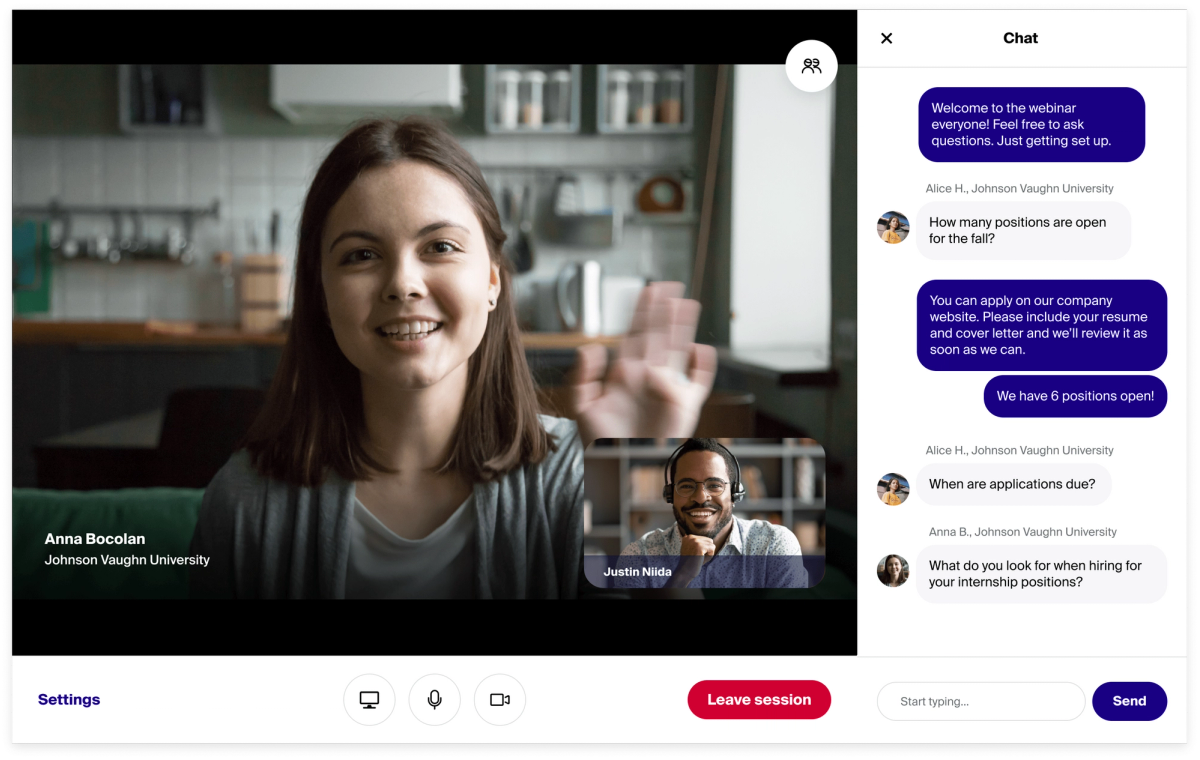Open the participants panel icon
The image size is (1200, 760).
pos(811,65)
